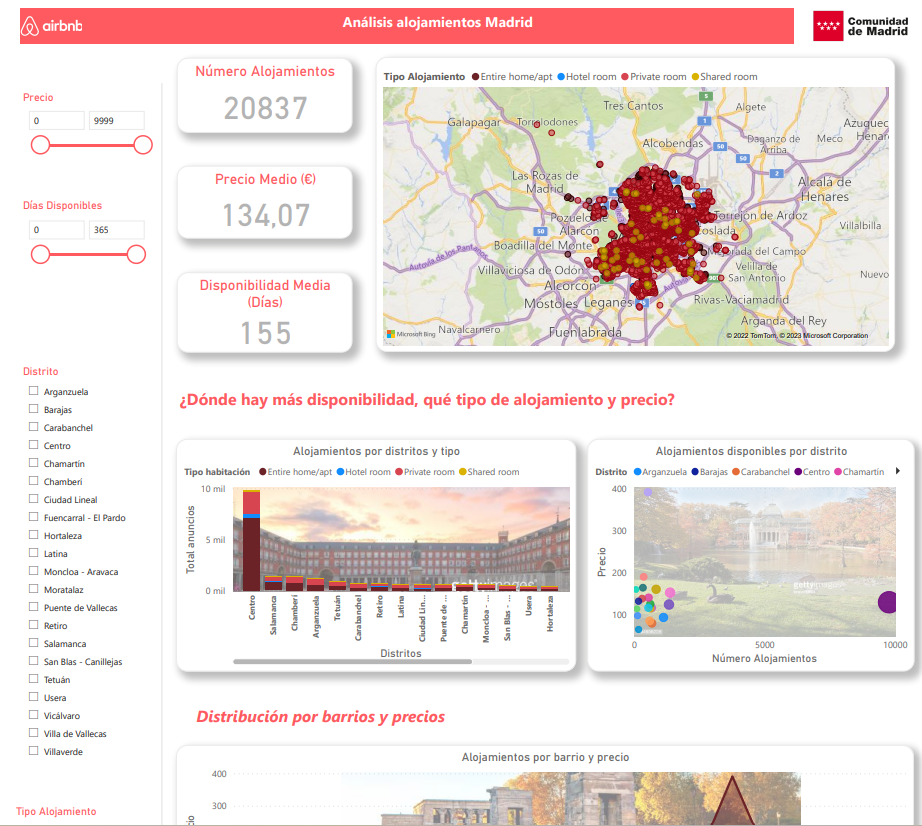Image resolution: width=922 pixels, height=826 pixels.
Task: Click the Días Disponibles slider handle
Action: coord(40,254)
